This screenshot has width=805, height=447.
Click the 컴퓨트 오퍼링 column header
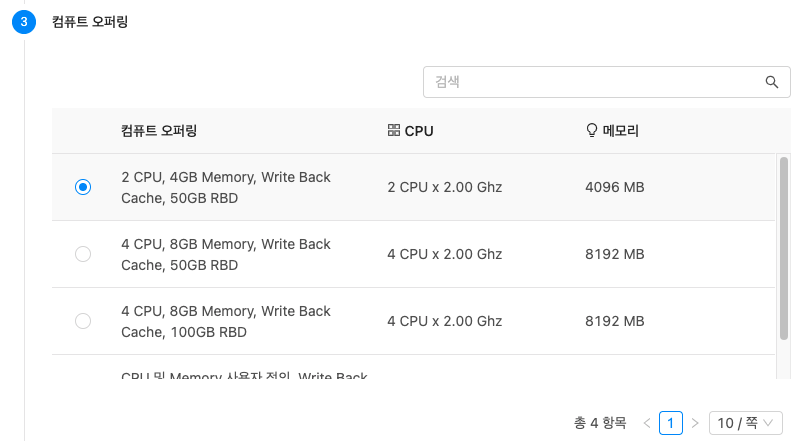(159, 131)
